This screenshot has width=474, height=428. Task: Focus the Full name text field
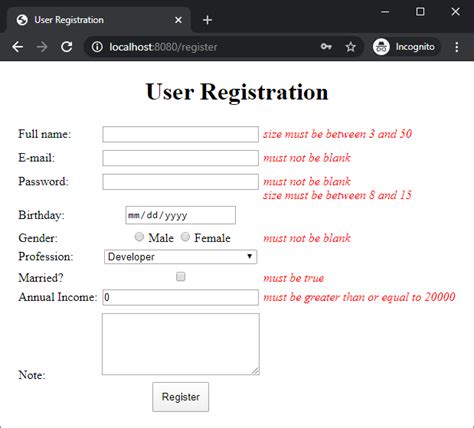180,134
